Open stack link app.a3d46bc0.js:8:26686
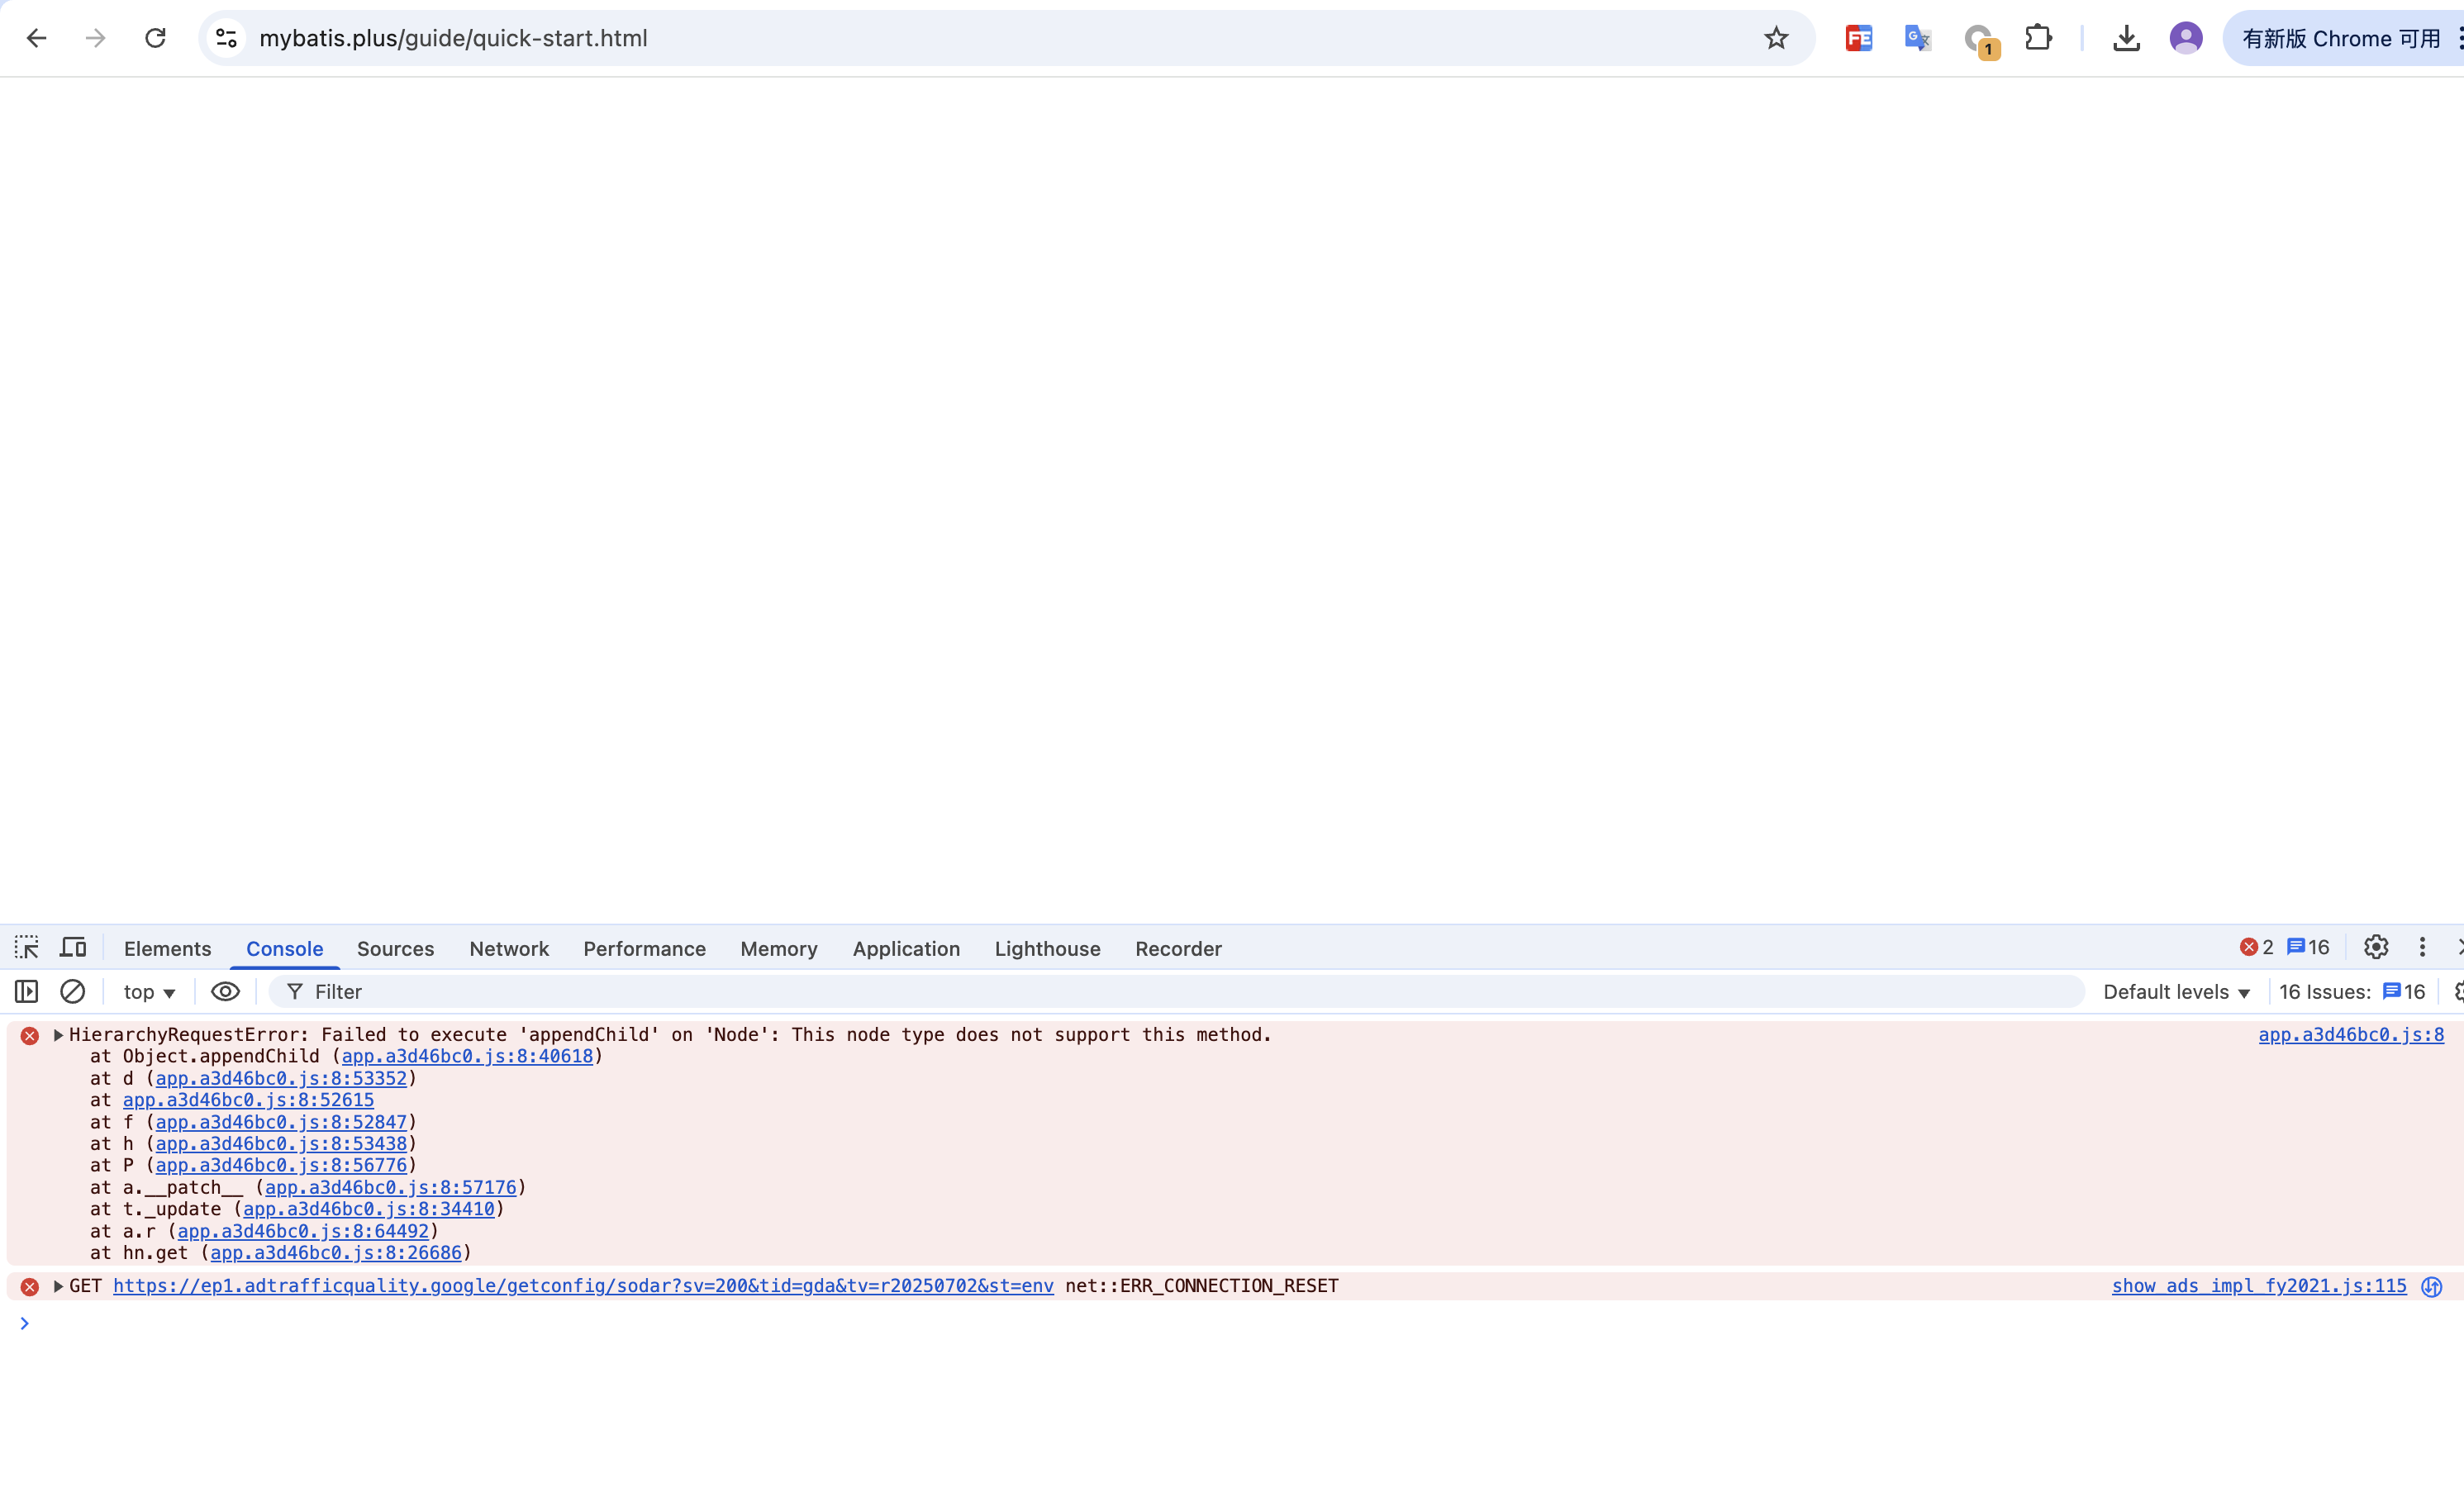2464x1492 pixels. [x=336, y=1252]
